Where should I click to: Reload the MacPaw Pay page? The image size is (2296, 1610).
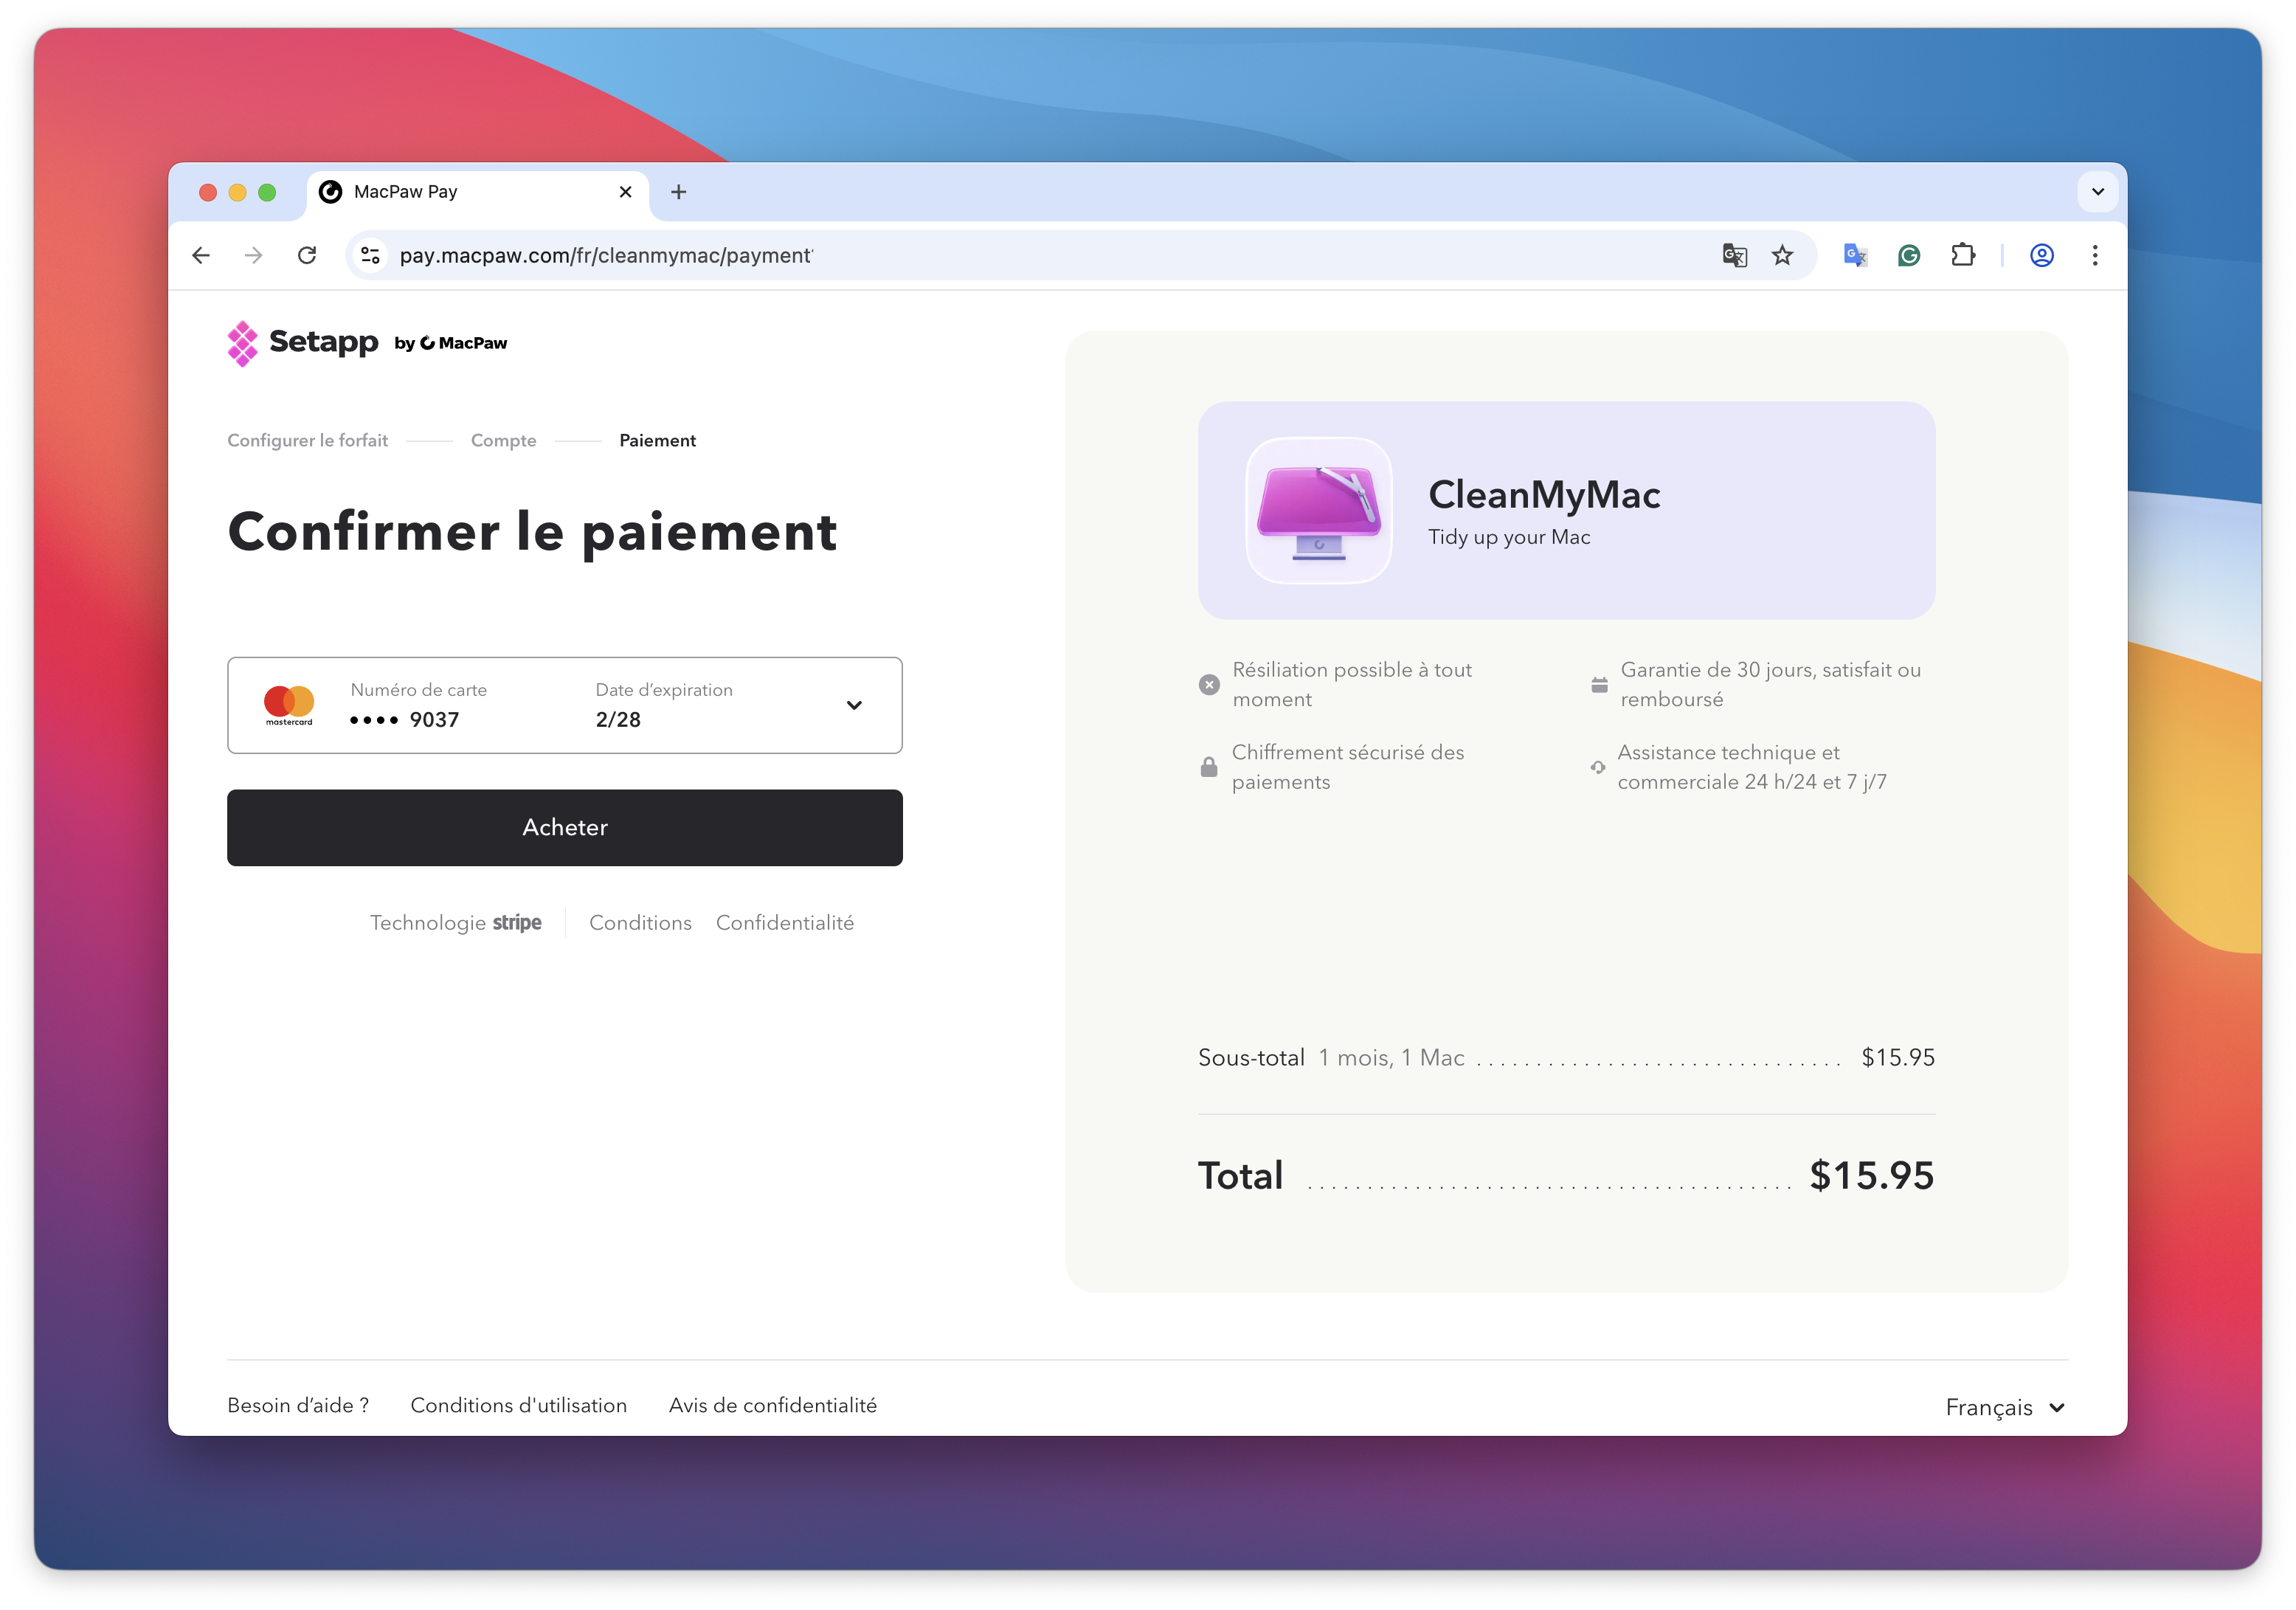pos(307,255)
